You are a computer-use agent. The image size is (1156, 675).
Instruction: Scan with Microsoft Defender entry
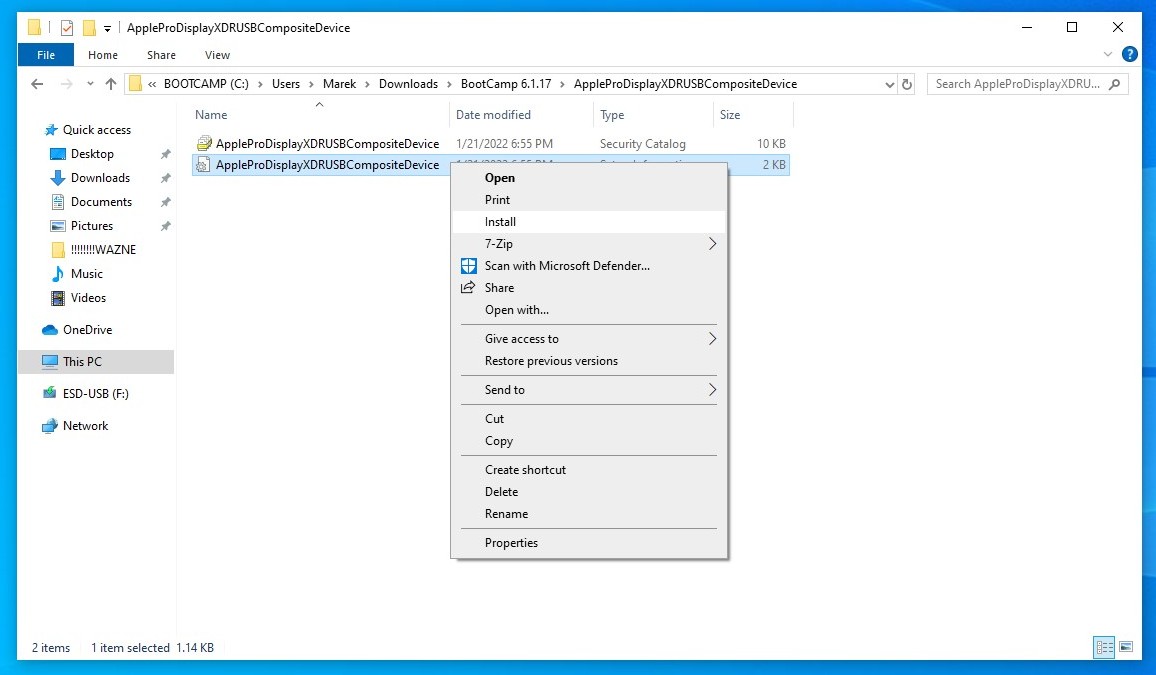[x=588, y=266]
